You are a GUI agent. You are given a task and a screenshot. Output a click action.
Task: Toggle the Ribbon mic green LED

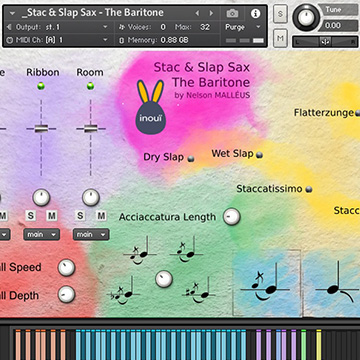[41, 86]
